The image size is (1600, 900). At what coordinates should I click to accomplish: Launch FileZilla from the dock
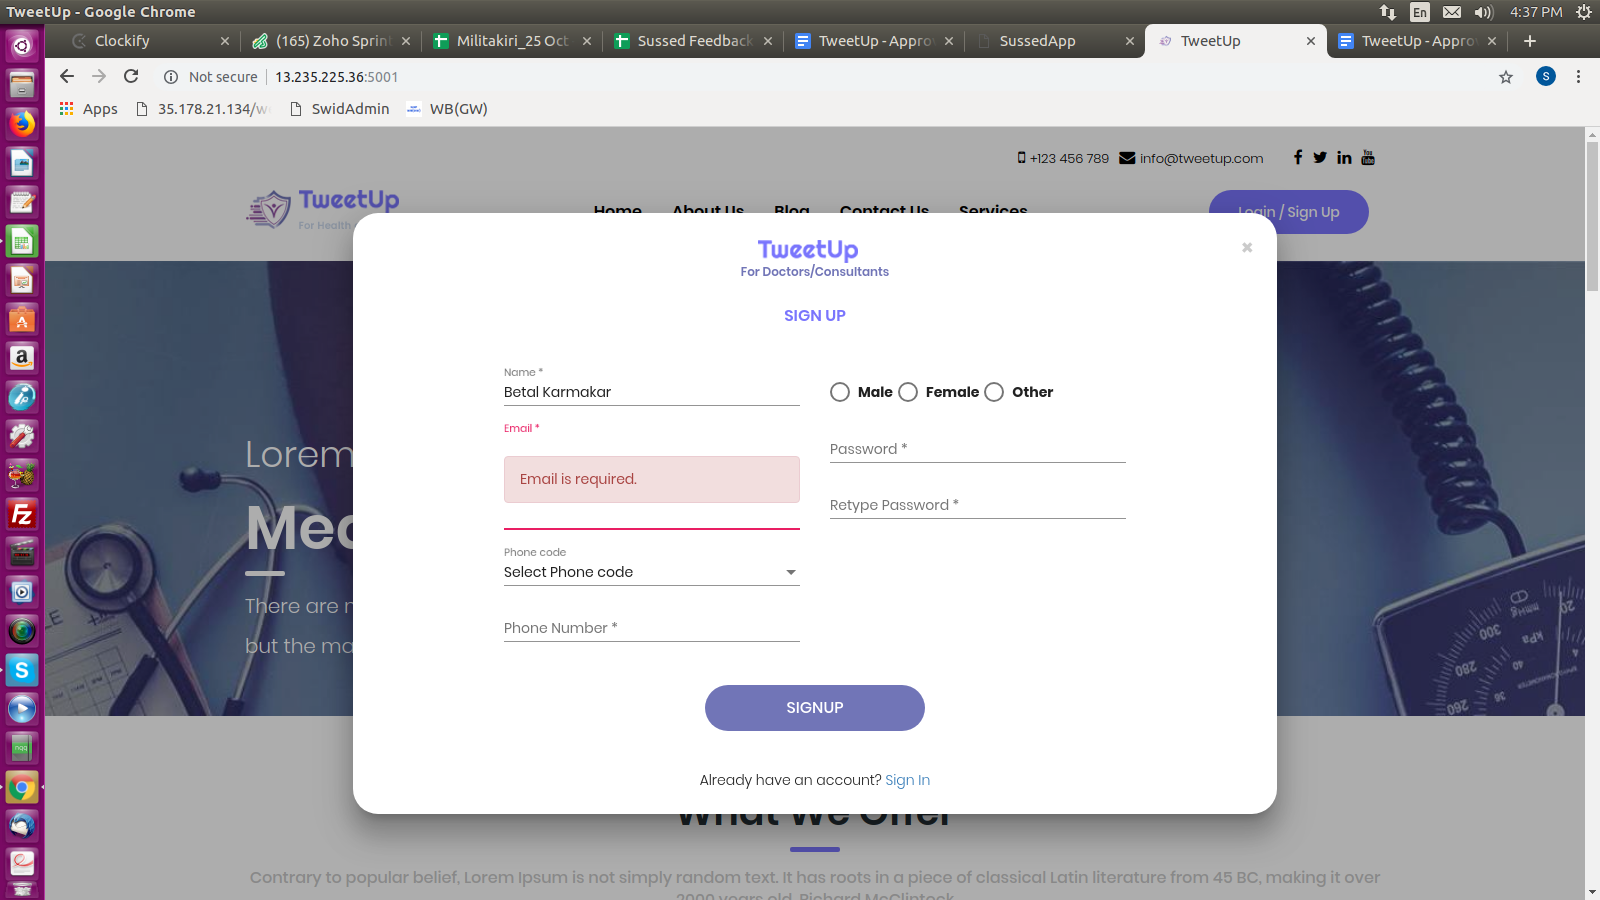click(x=22, y=514)
